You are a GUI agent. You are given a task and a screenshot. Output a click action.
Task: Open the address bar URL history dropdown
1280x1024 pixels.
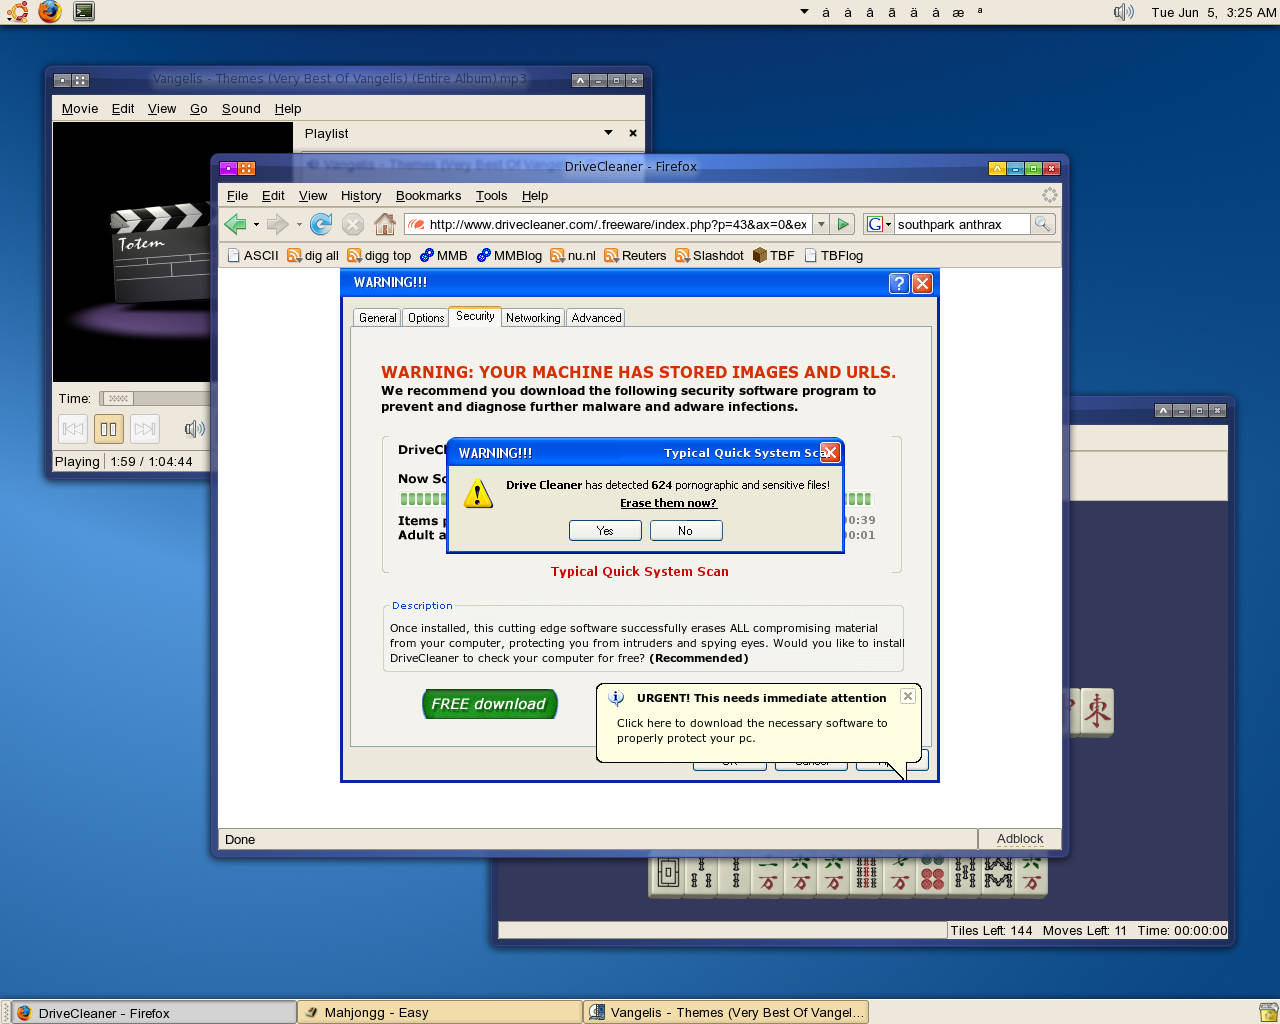(821, 224)
